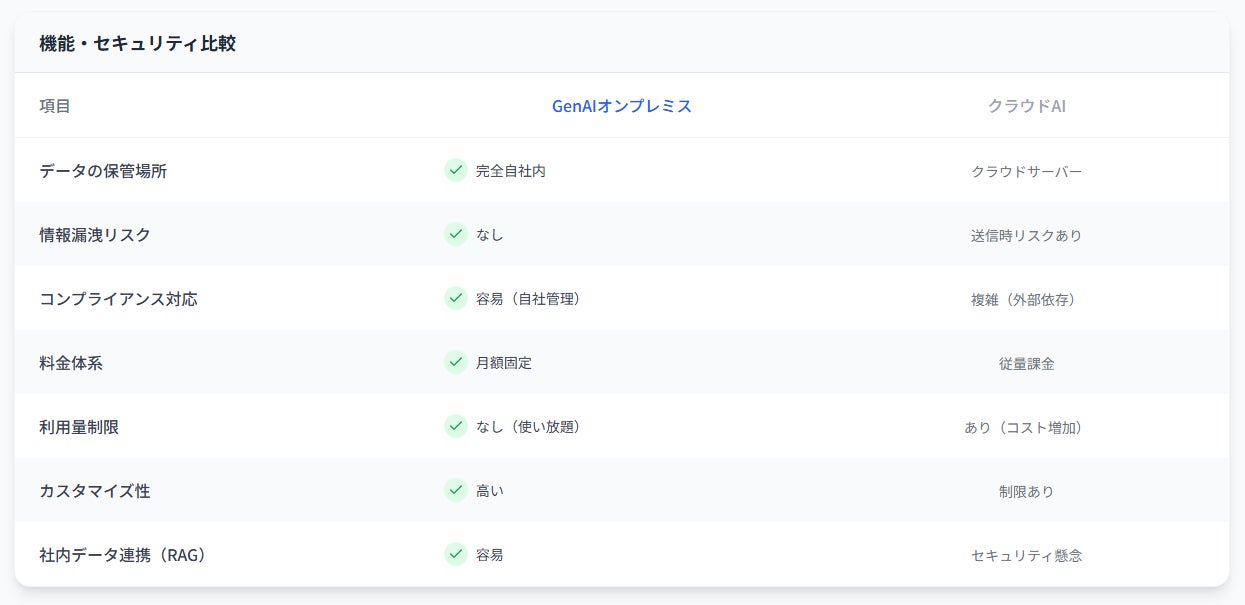Click the クラウドサーバー cell
The width and height of the screenshot is (1245, 605).
(1026, 172)
